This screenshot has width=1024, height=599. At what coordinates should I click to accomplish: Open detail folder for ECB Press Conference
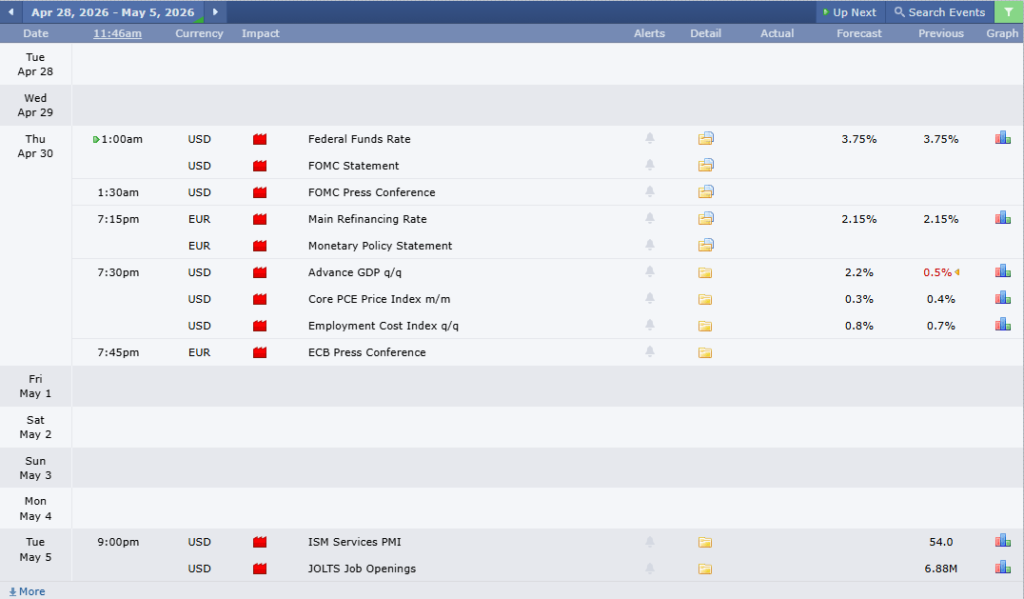706,352
